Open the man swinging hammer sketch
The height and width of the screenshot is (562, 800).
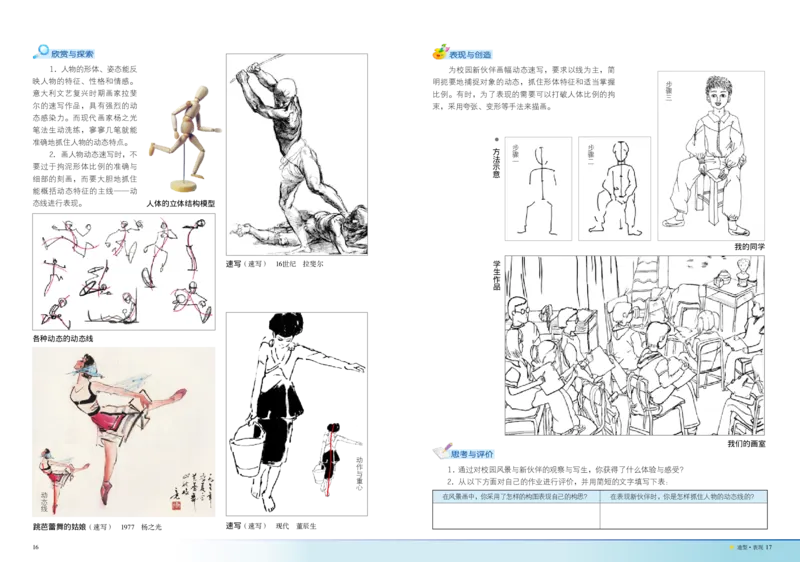coord(296,152)
